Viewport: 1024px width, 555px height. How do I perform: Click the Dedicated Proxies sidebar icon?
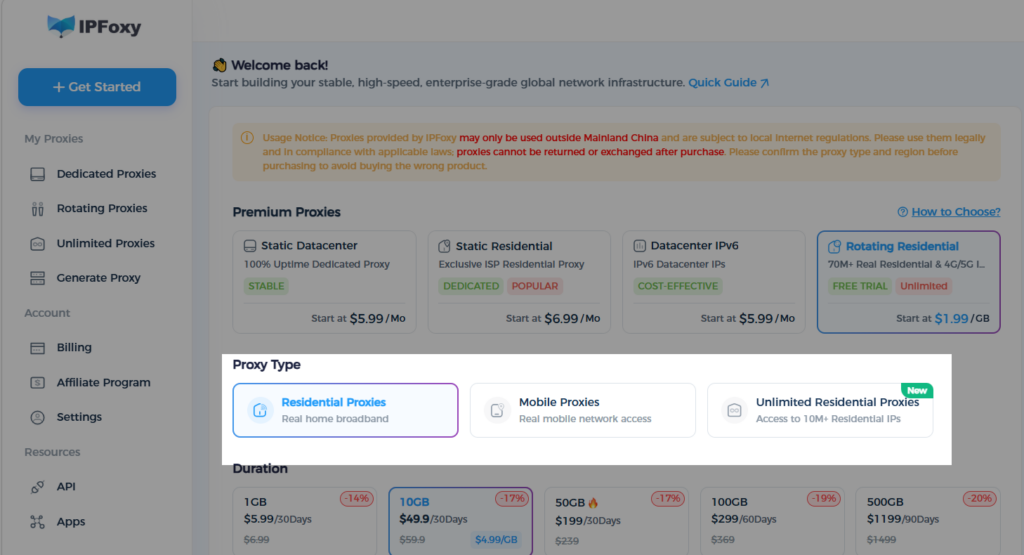tap(38, 174)
